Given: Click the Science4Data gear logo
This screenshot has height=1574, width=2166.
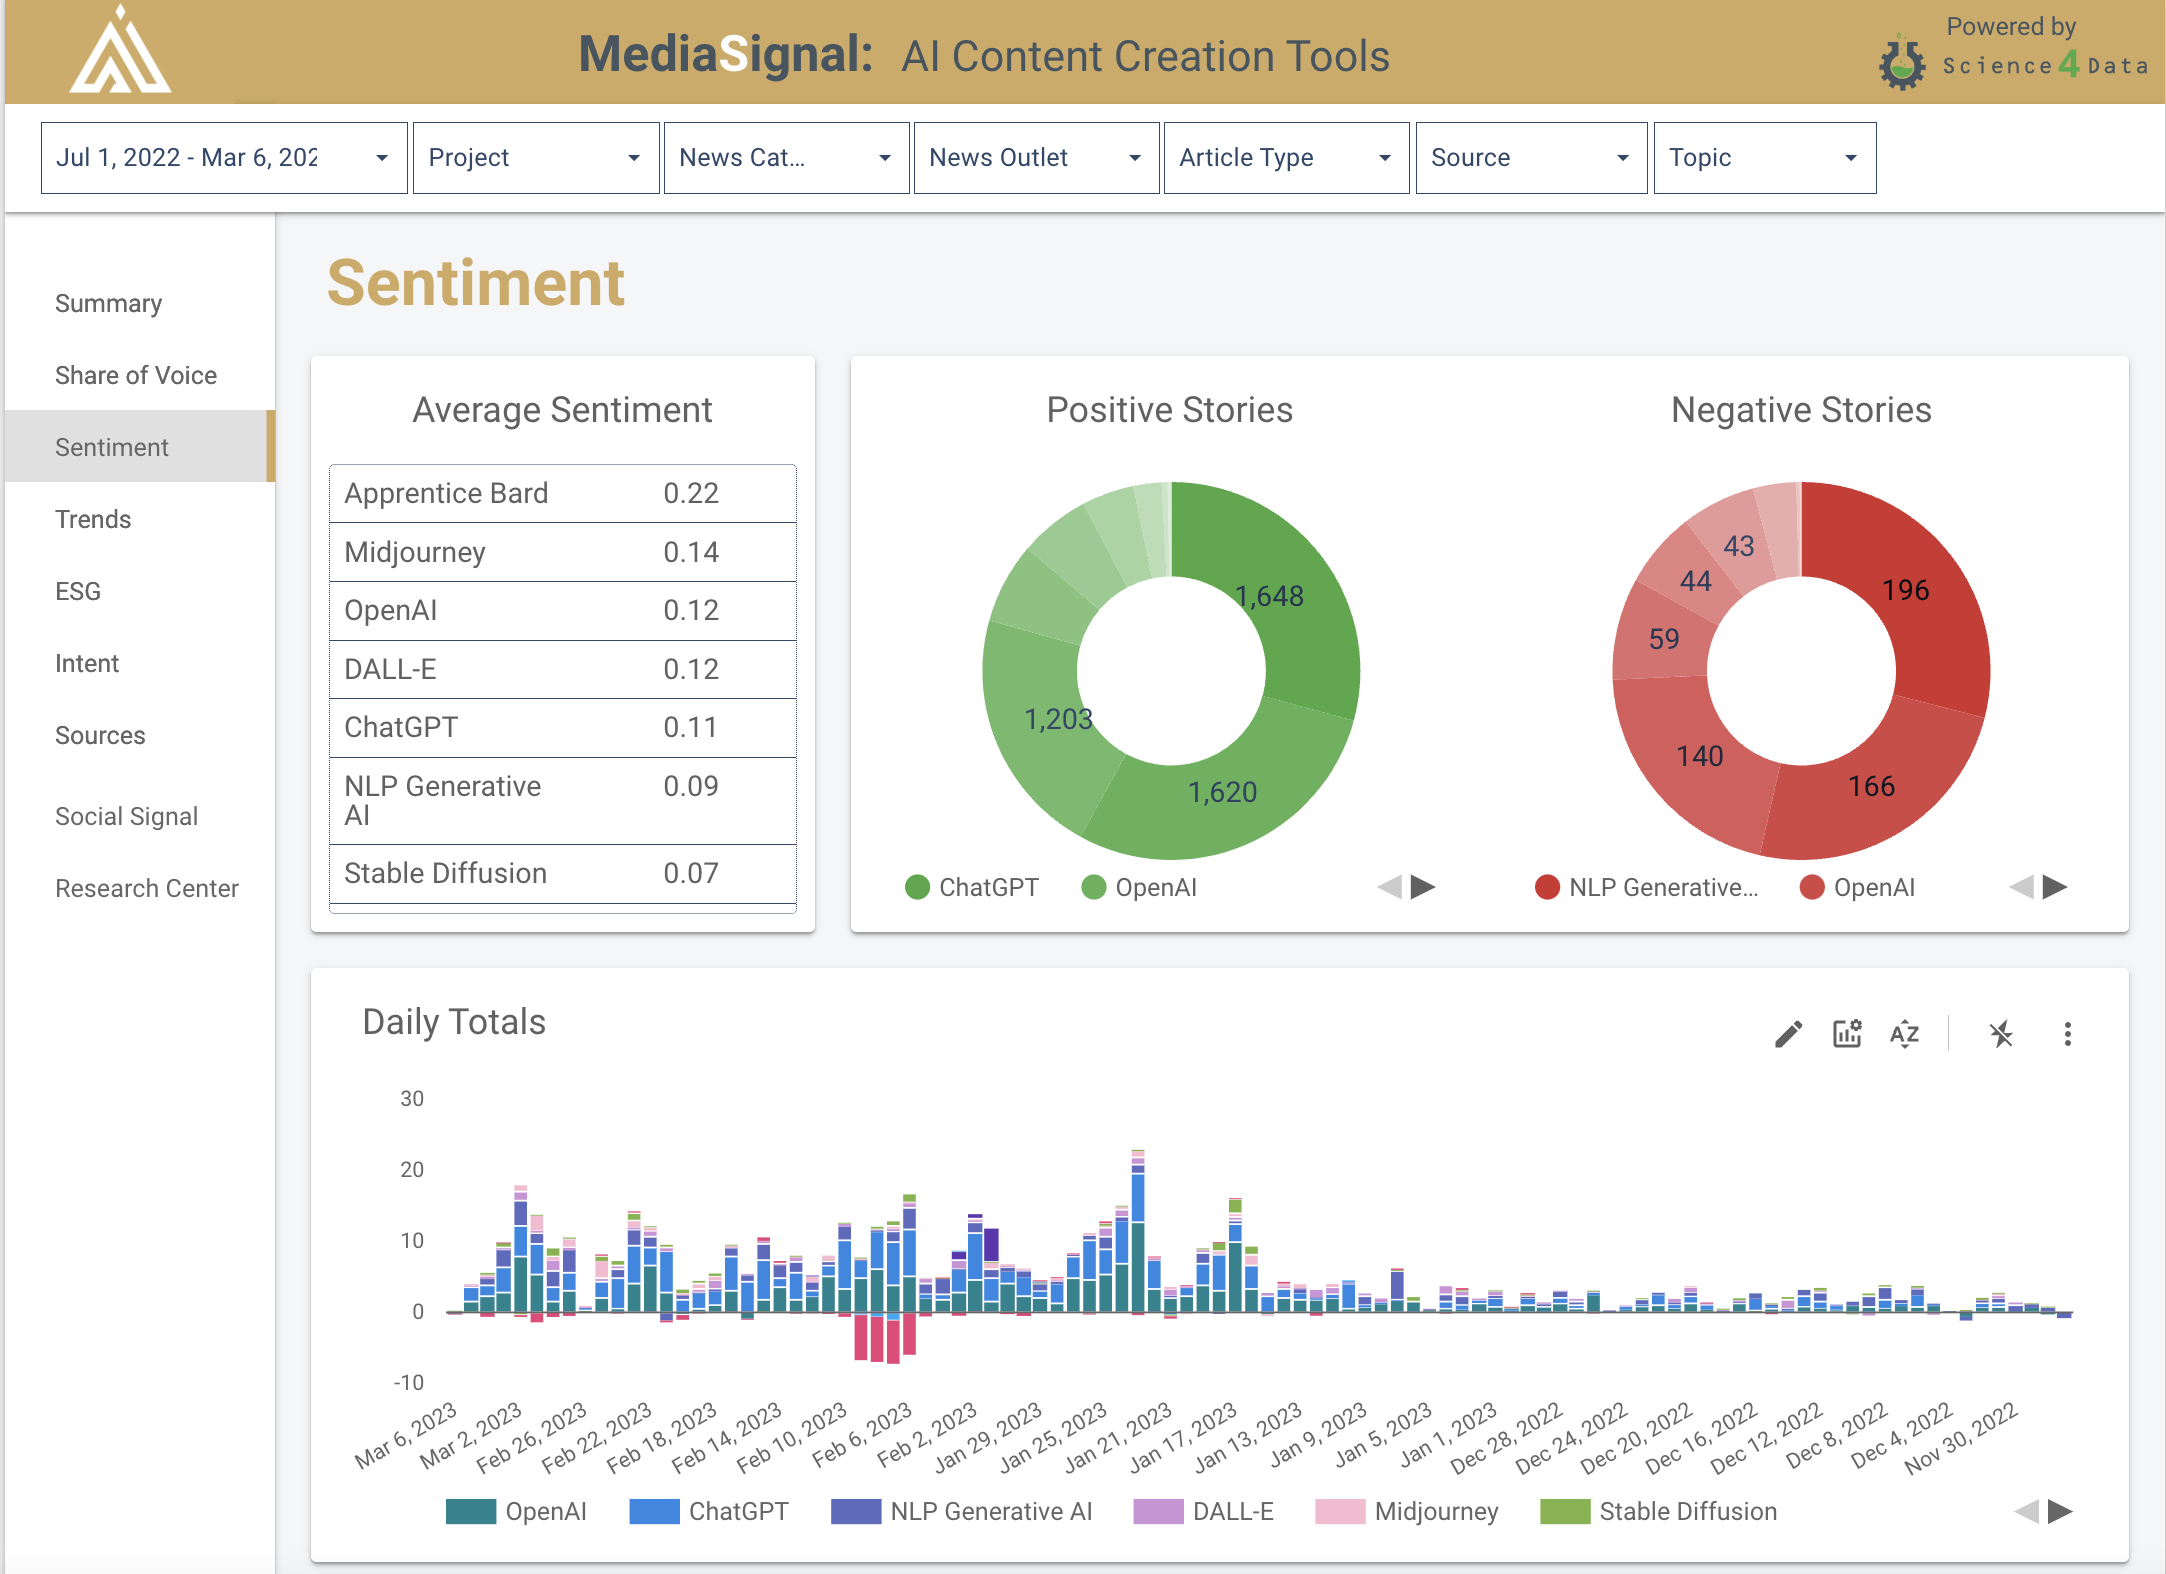Looking at the screenshot, I should pos(1901,64).
